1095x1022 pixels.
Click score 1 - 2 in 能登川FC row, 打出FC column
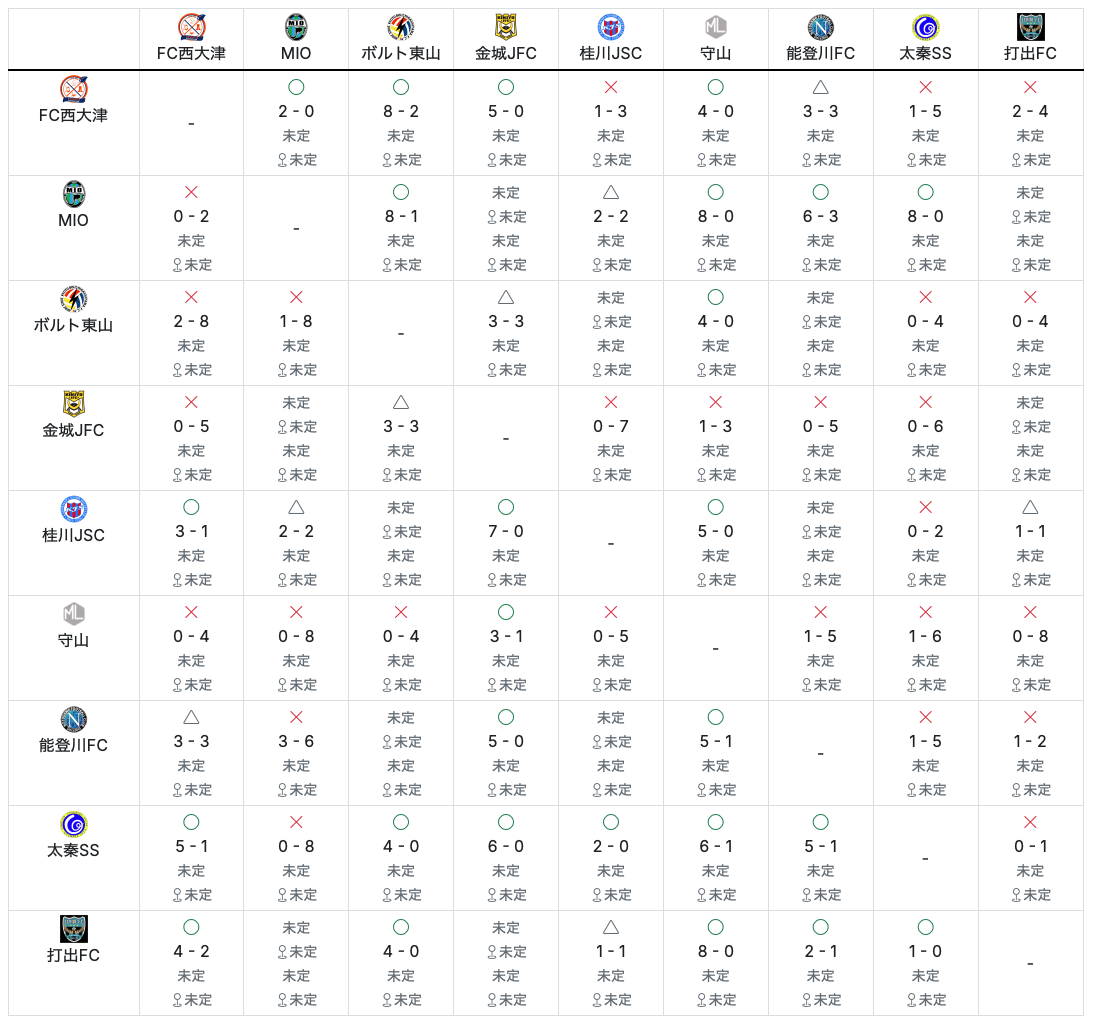(1031, 741)
